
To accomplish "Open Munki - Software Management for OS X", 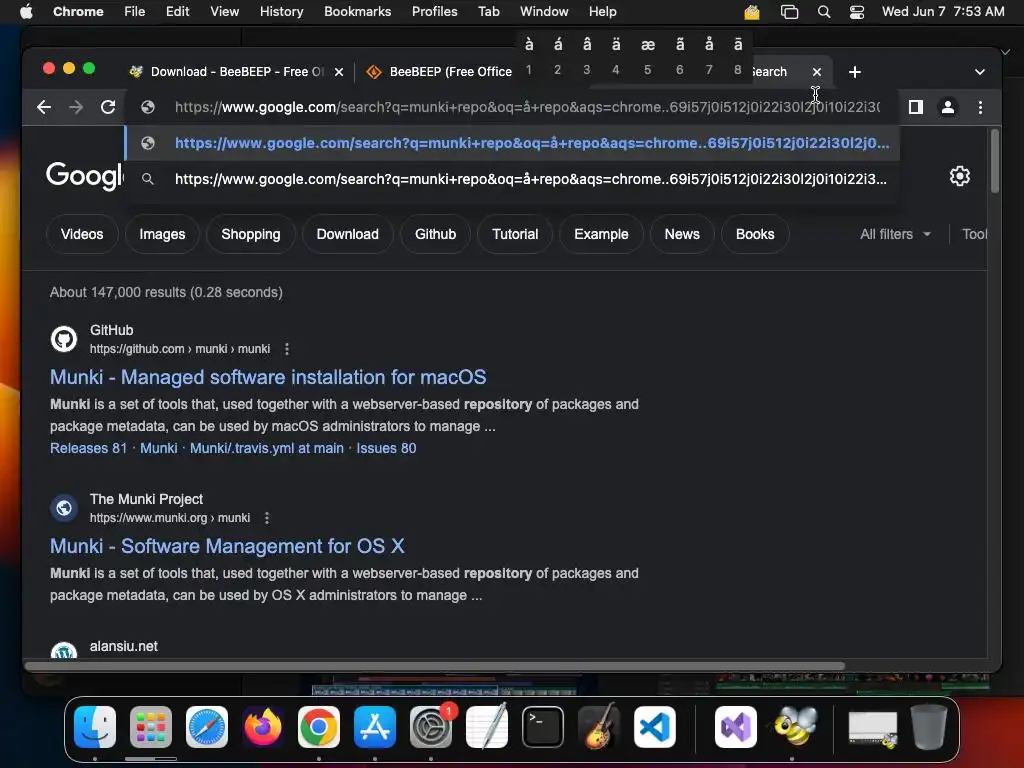I will tap(227, 546).
